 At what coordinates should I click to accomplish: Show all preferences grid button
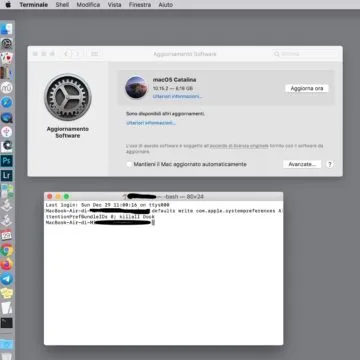95,54
